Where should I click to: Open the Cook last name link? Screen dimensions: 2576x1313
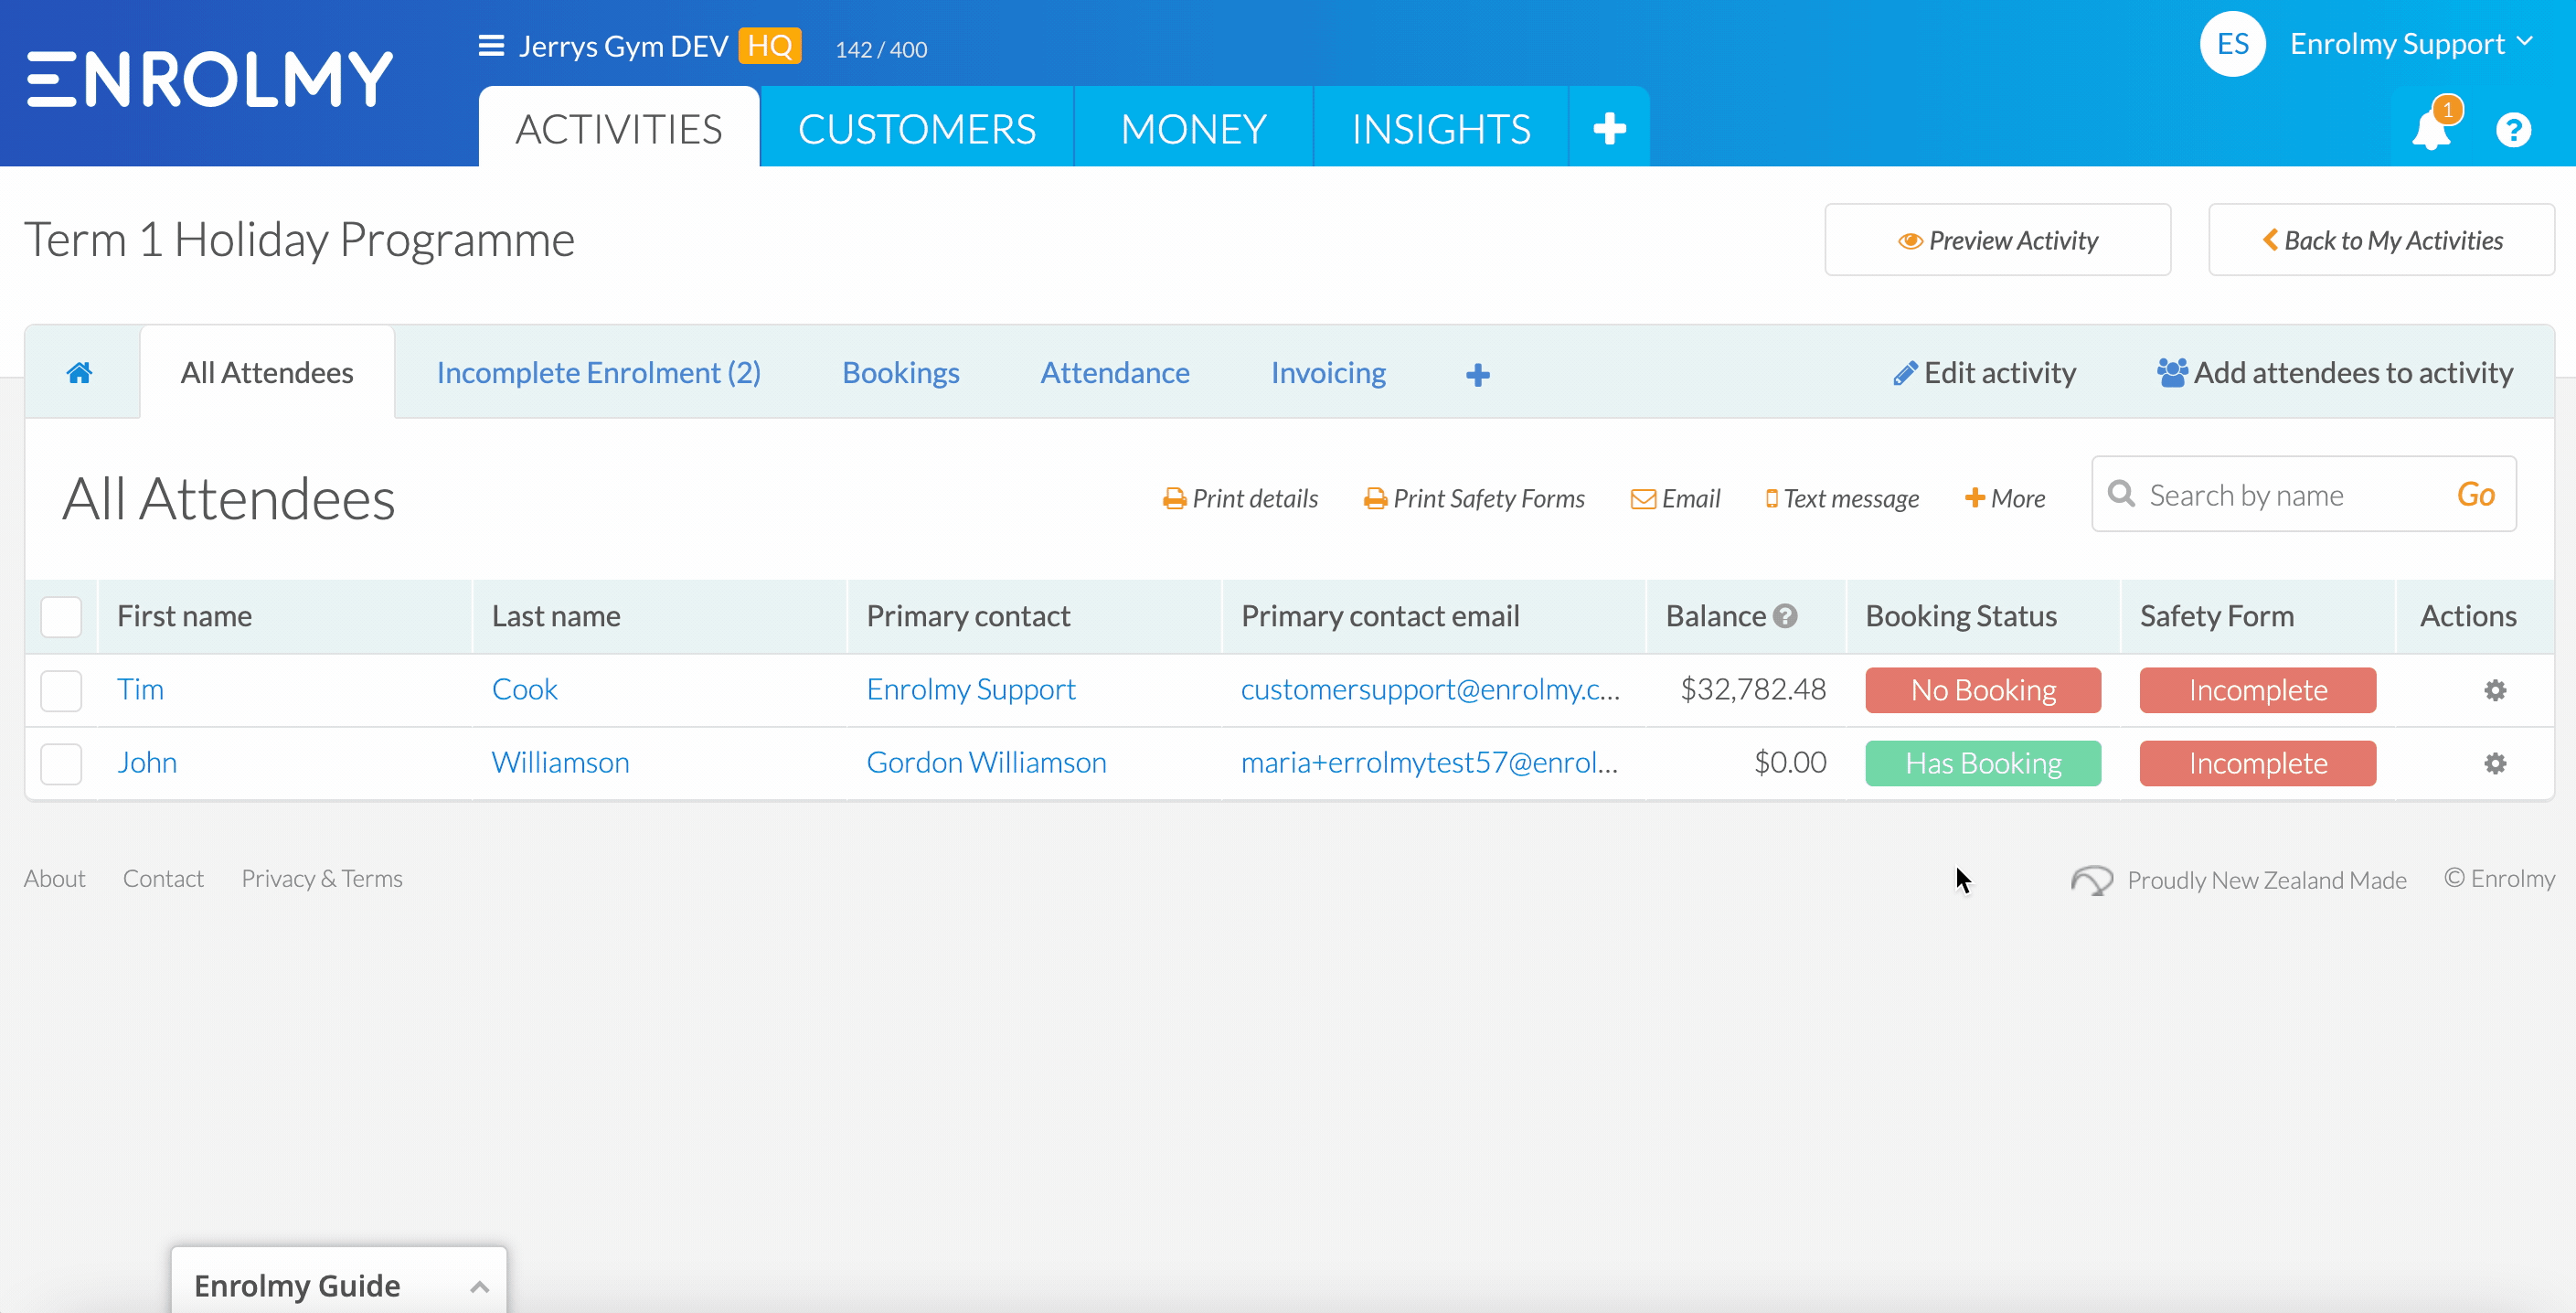point(525,689)
